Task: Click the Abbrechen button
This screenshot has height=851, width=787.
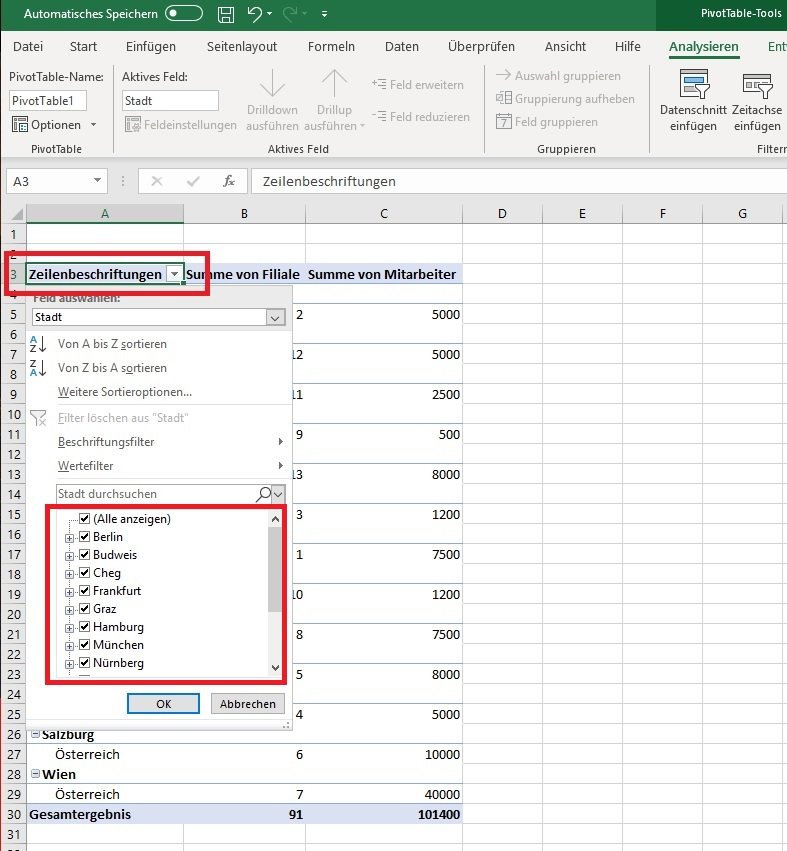Action: click(x=248, y=704)
